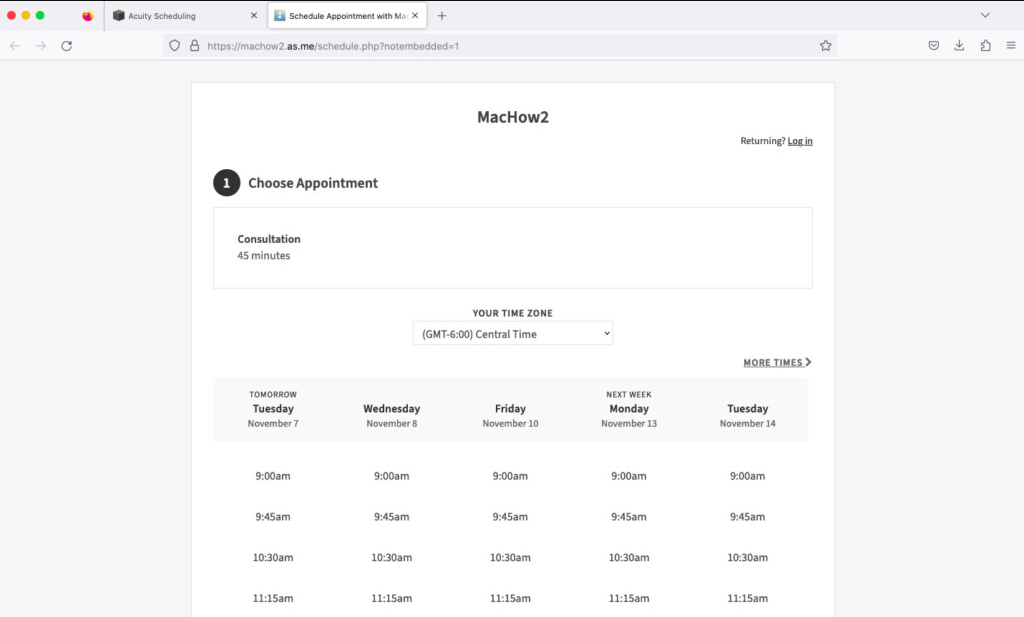Viewport: 1024px width, 617px height.
Task: Click the browser reload page icon
Action: click(67, 45)
